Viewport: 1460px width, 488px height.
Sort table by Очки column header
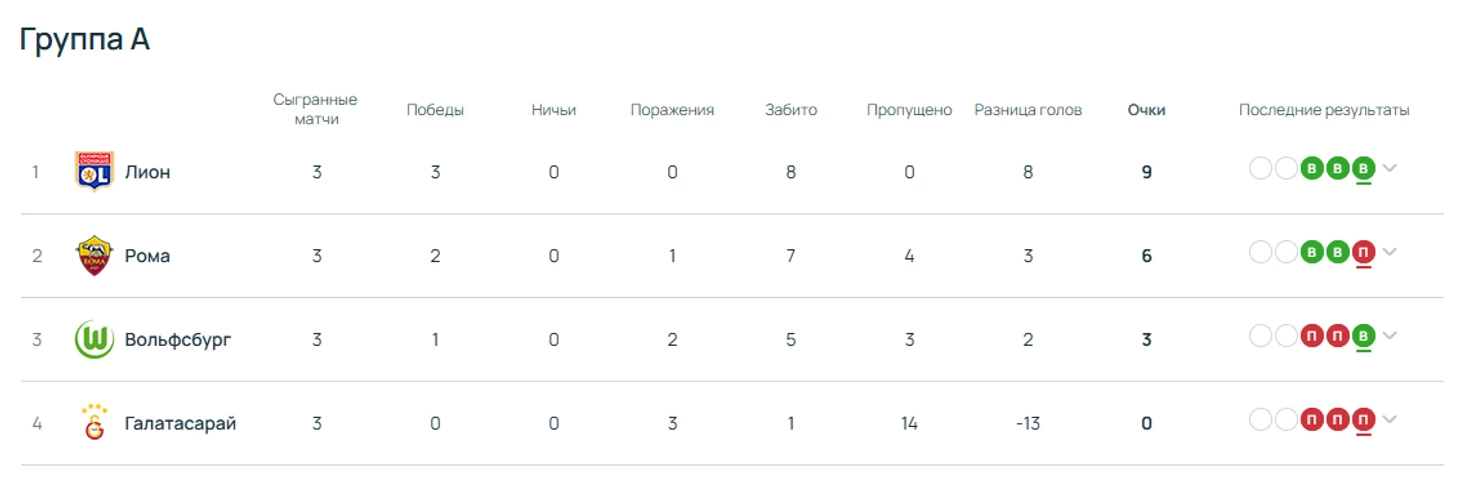pyautogui.click(x=1146, y=110)
